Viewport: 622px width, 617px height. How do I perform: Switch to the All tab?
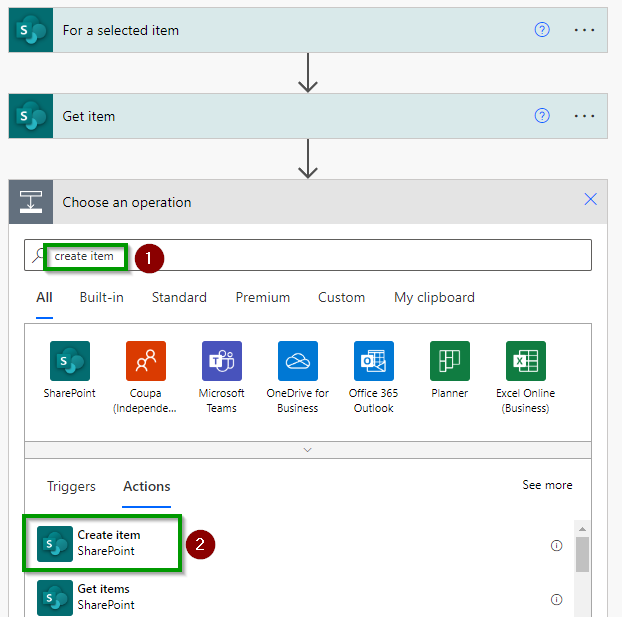click(x=44, y=297)
